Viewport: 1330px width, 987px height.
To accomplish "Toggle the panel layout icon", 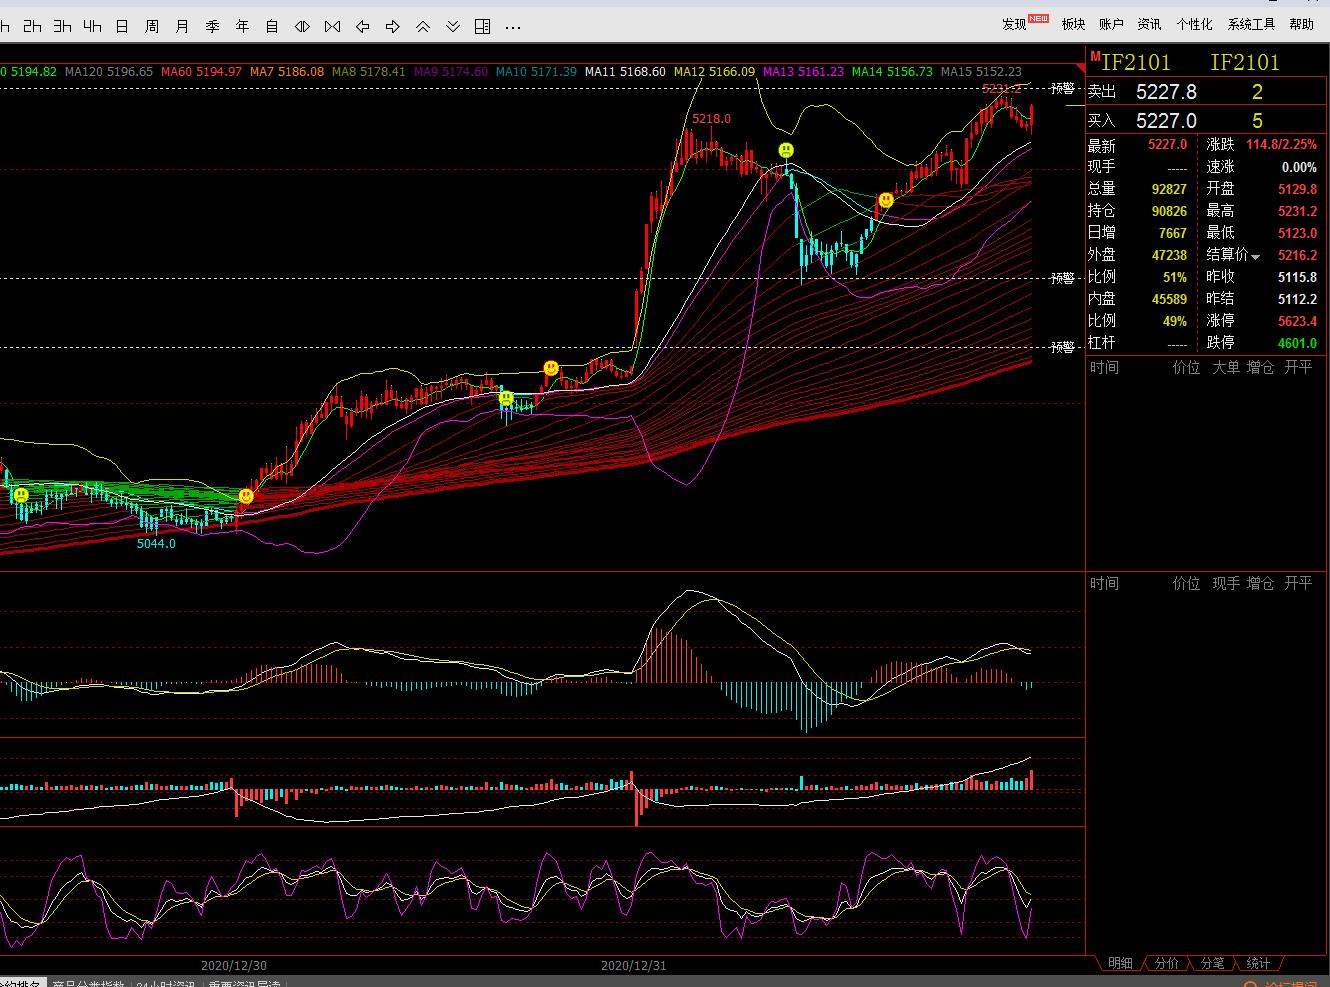I will tap(483, 26).
